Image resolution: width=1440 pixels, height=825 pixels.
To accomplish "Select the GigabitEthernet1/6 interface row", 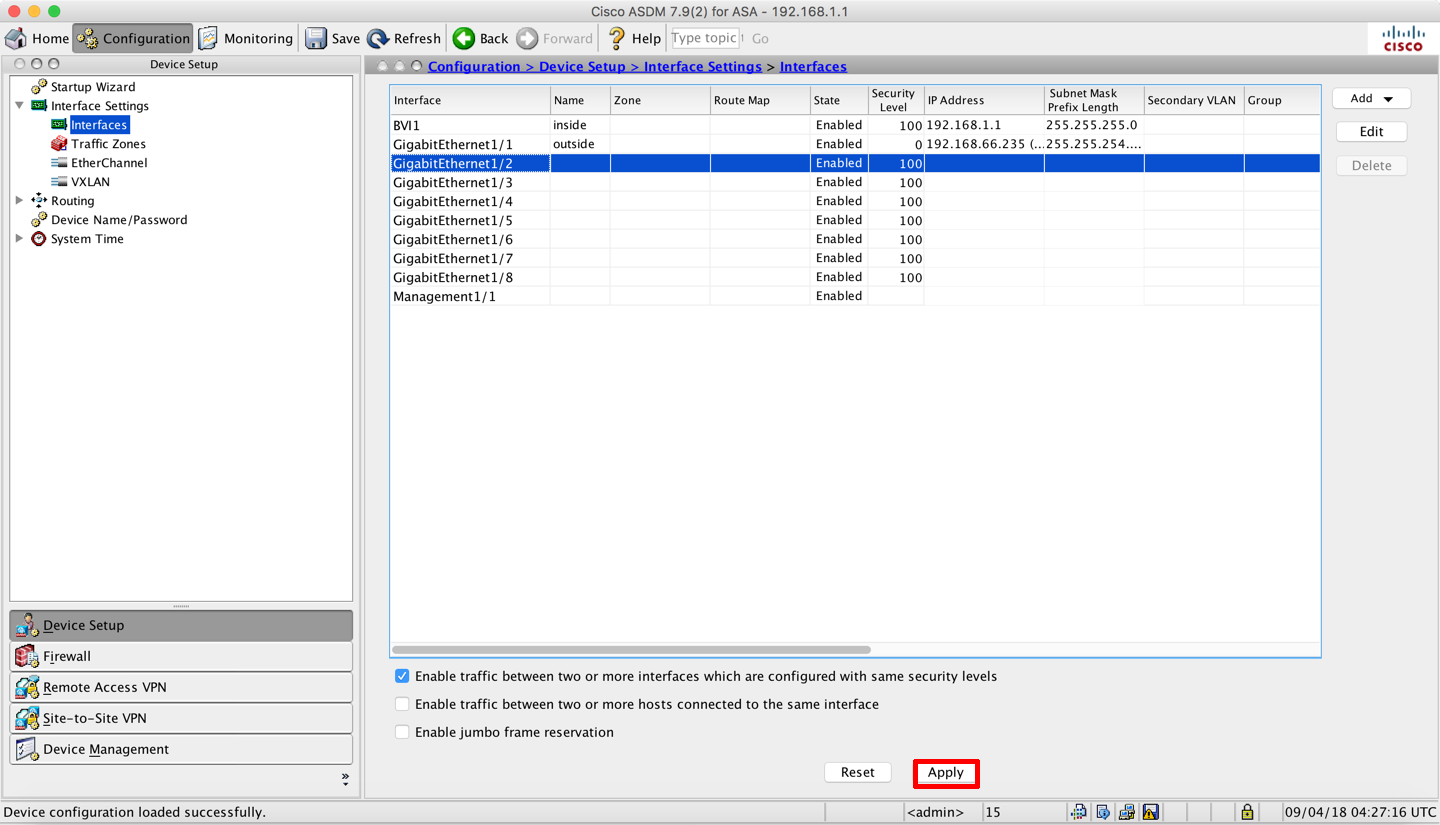I will 855,239.
